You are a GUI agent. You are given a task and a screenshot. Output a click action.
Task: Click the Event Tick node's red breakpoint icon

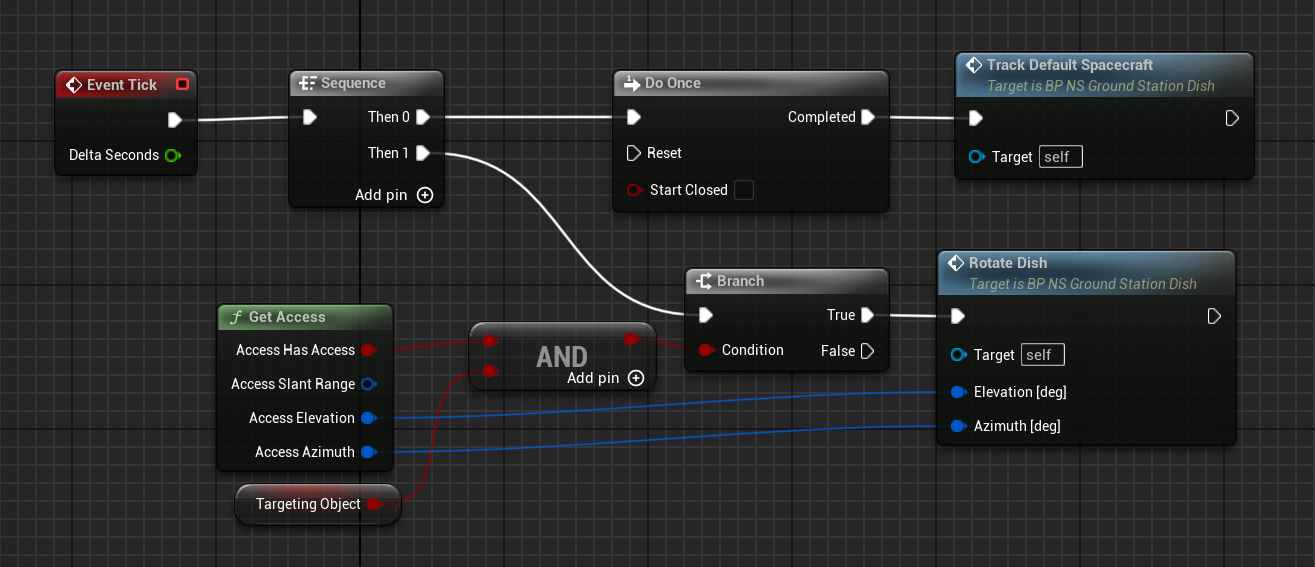point(181,85)
